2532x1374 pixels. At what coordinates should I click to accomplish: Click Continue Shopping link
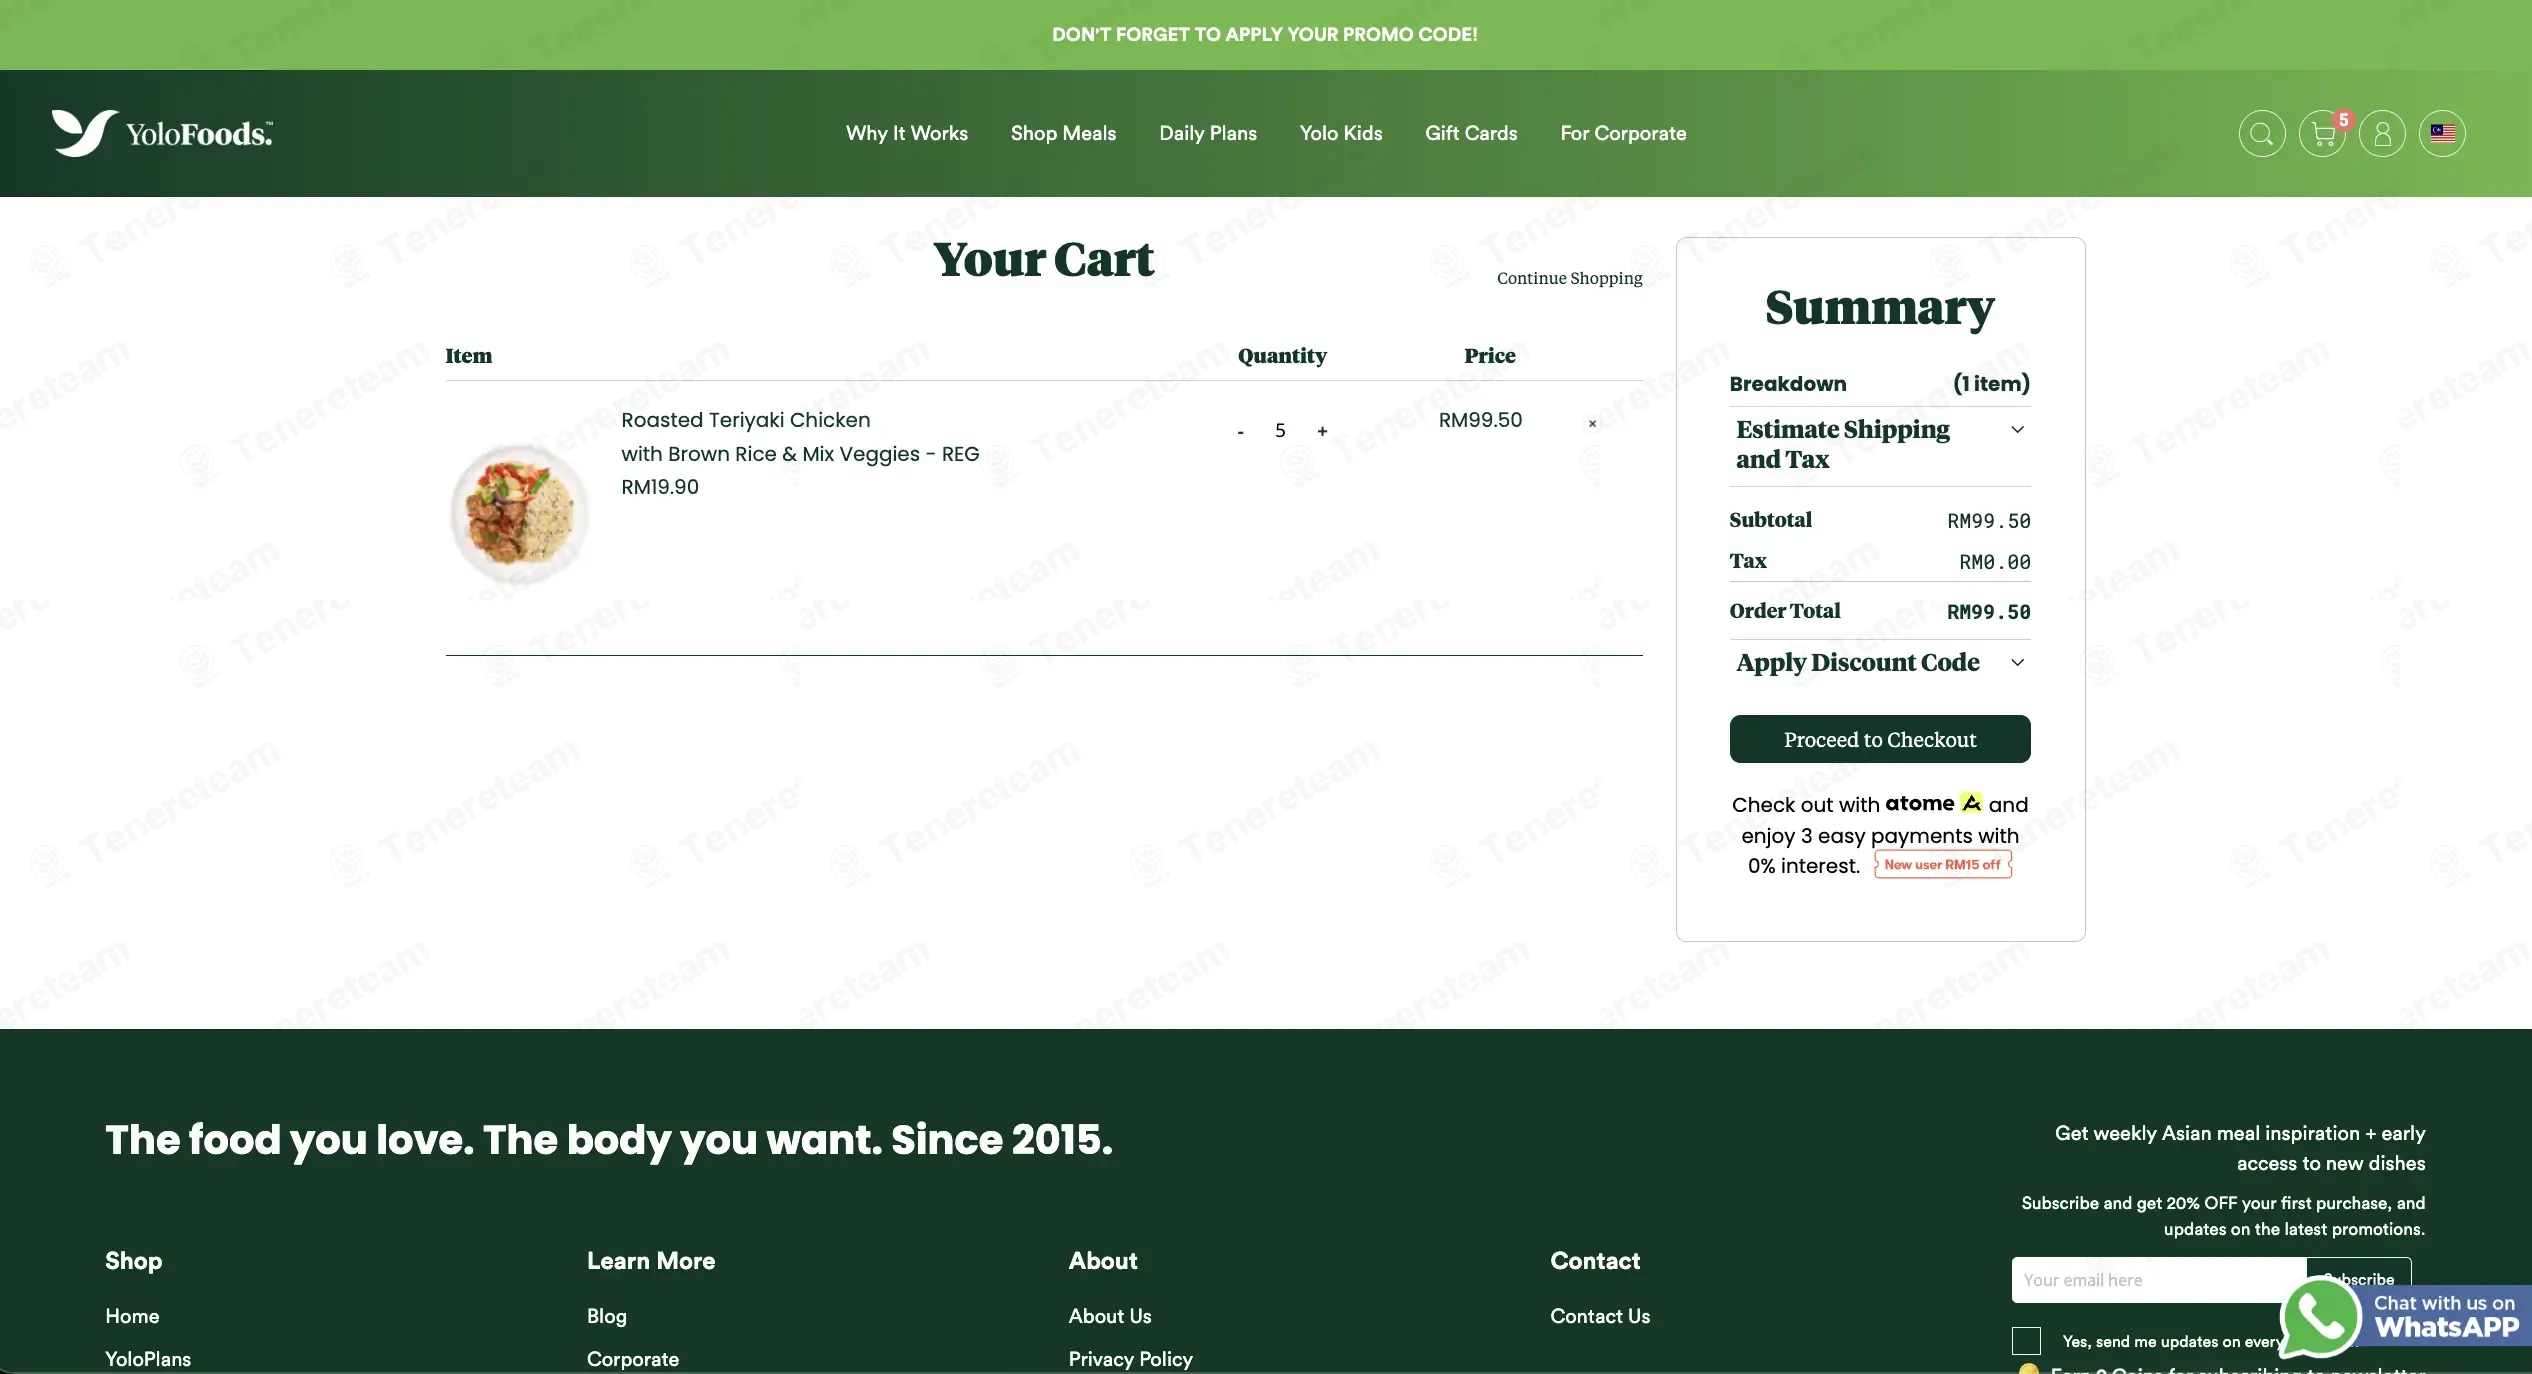tap(1569, 278)
